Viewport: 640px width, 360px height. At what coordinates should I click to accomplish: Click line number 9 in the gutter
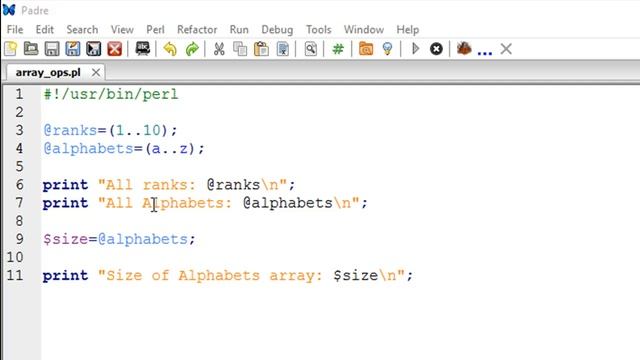click(x=19, y=239)
